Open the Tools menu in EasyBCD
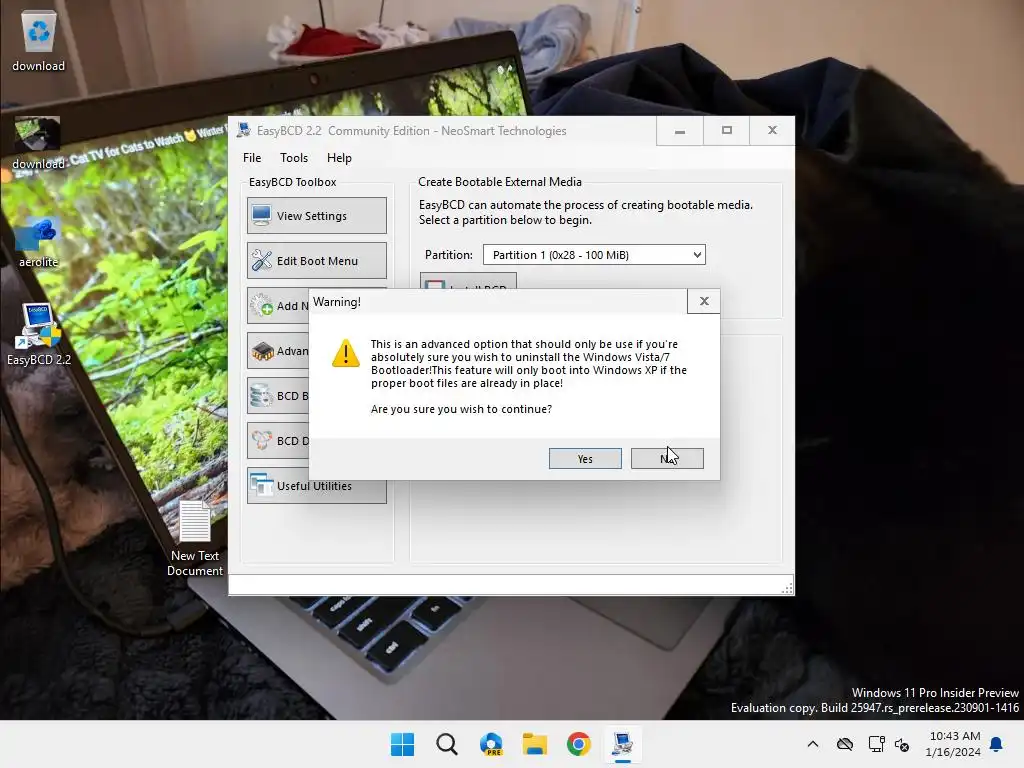Screen dimensions: 1024x768 293,157
